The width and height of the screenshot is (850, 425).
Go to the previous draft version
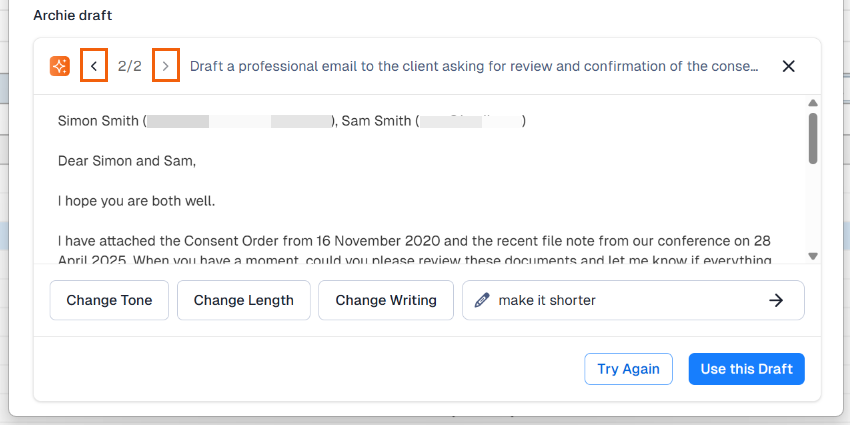pos(94,66)
